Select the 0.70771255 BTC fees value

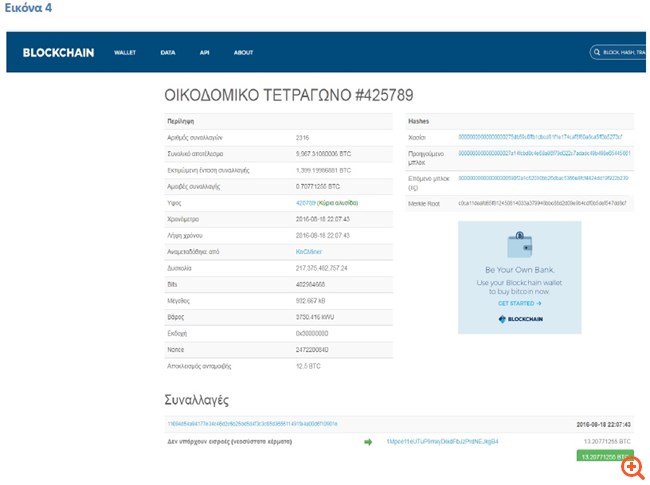point(318,187)
